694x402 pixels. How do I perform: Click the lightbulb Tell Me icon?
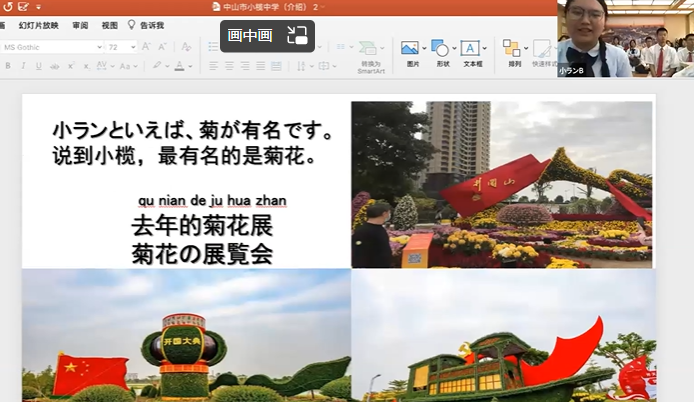click(x=131, y=25)
